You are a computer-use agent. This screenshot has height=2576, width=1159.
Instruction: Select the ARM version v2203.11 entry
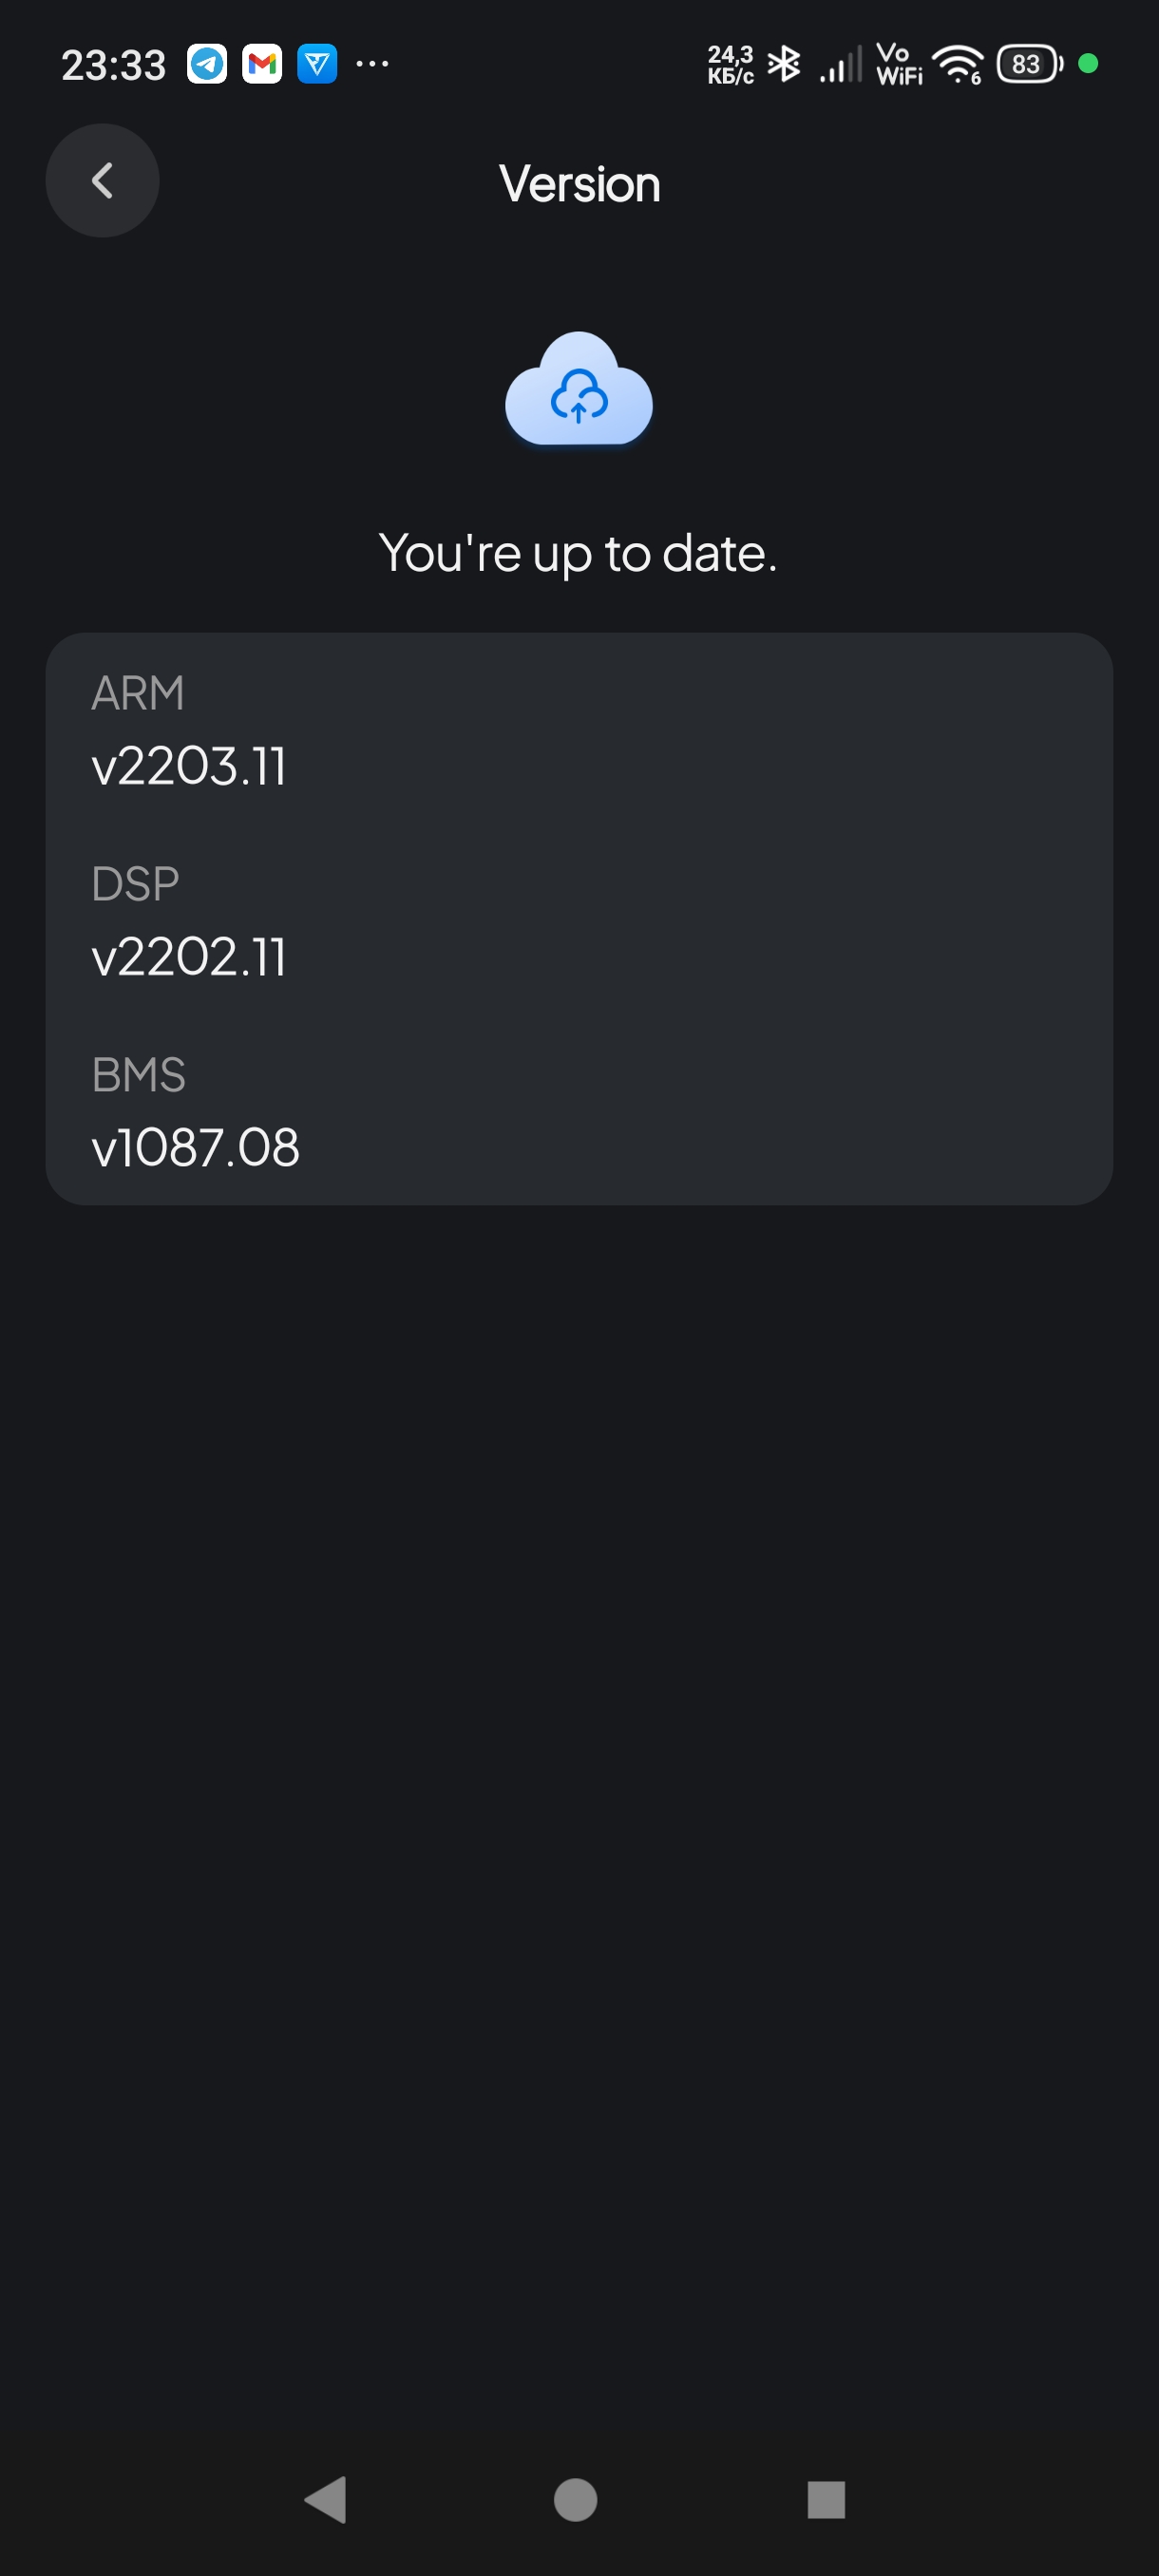point(189,766)
